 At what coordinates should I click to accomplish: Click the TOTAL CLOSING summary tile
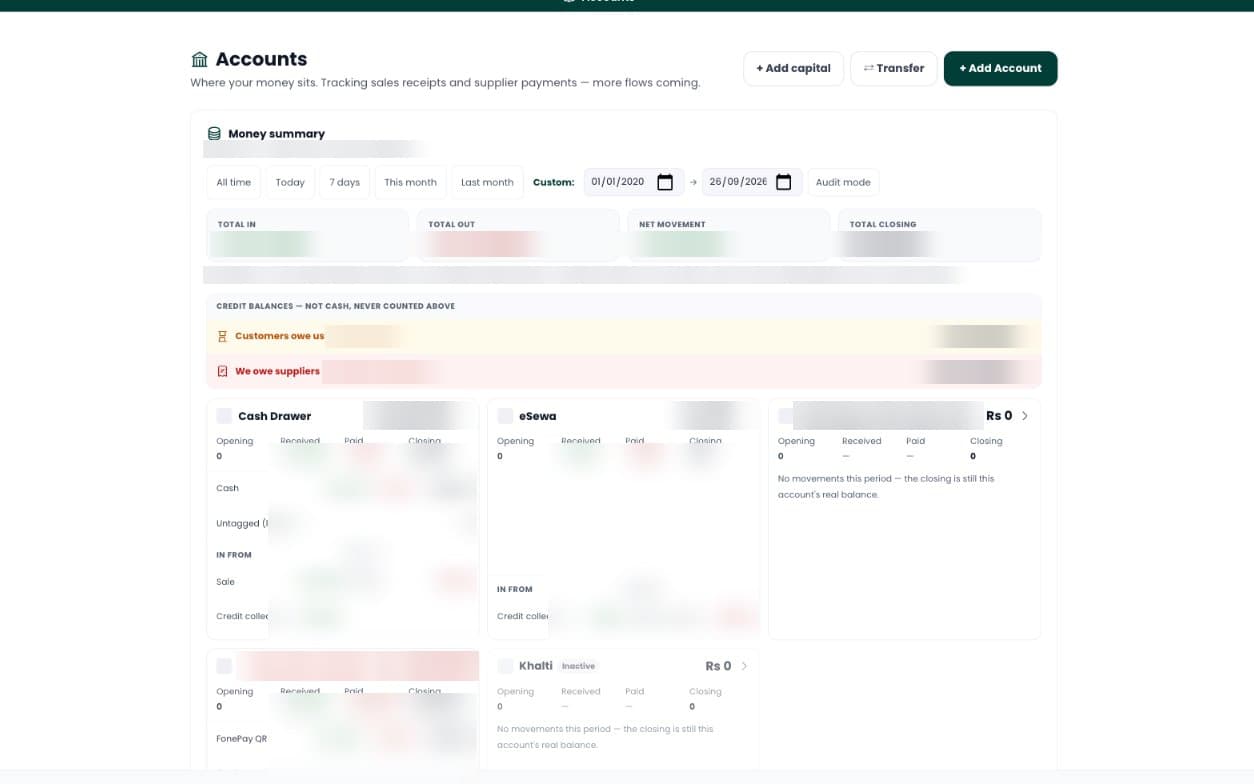[x=940, y=235]
